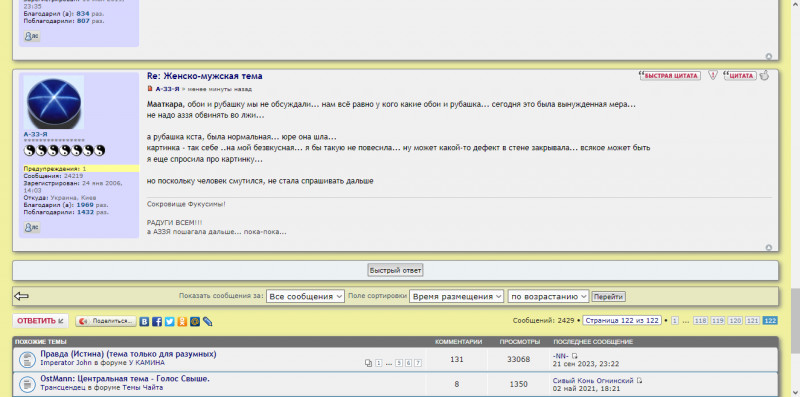
Task: View the А-ЗЗ-Я star sapphire avatar
Action: pyautogui.click(x=54, y=103)
